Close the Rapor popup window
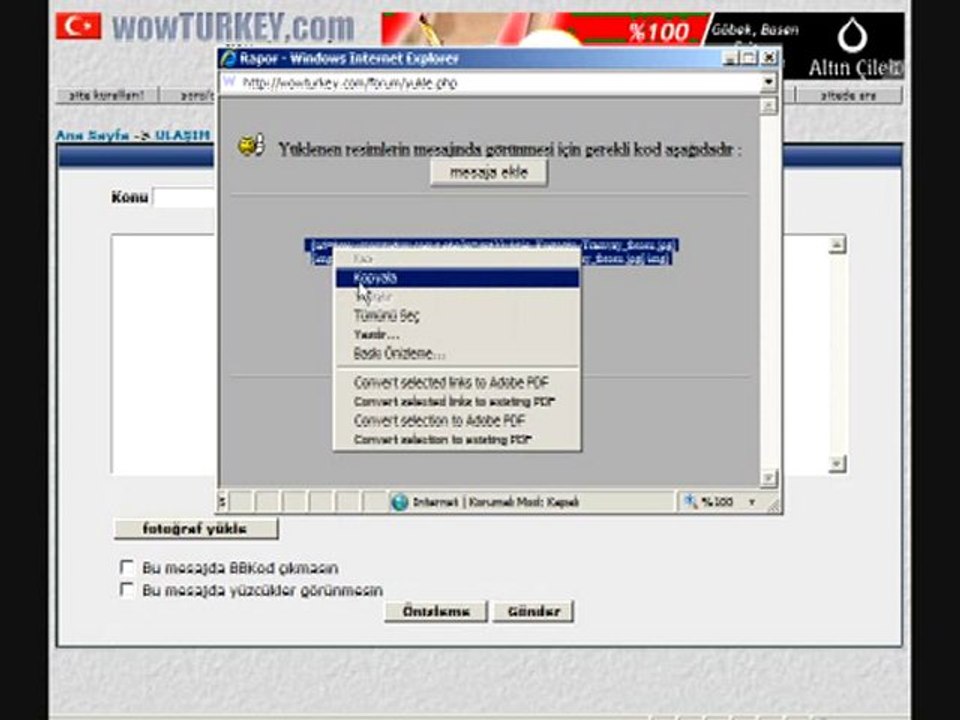 pyautogui.click(x=769, y=59)
